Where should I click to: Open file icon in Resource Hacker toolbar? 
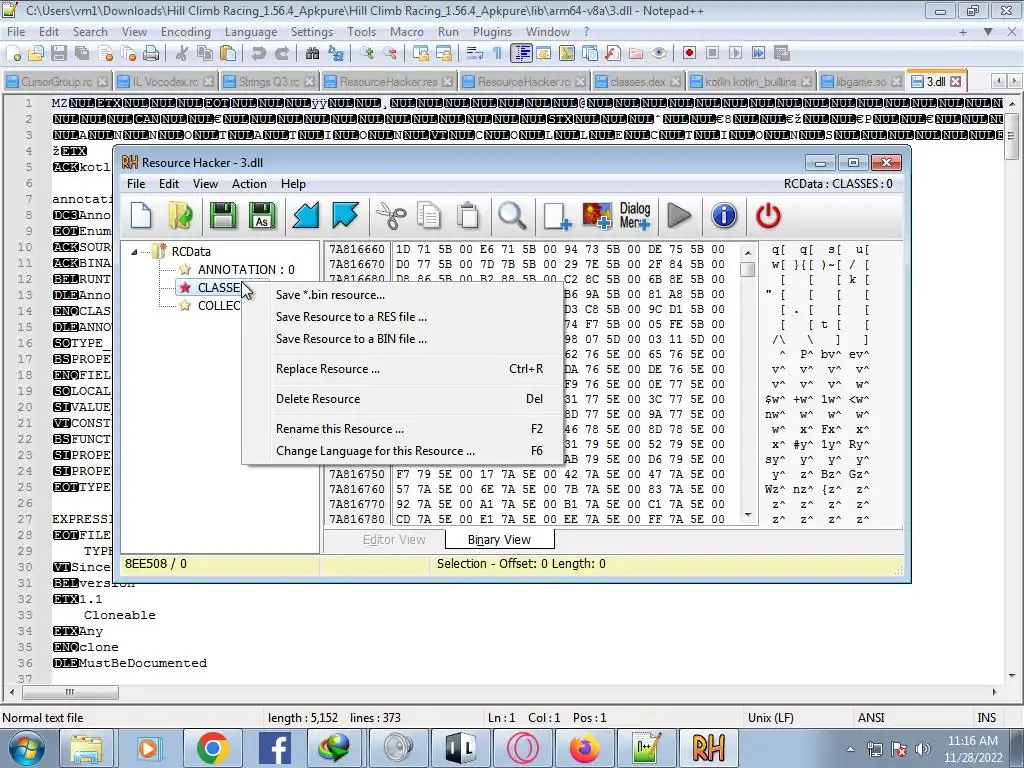180,216
